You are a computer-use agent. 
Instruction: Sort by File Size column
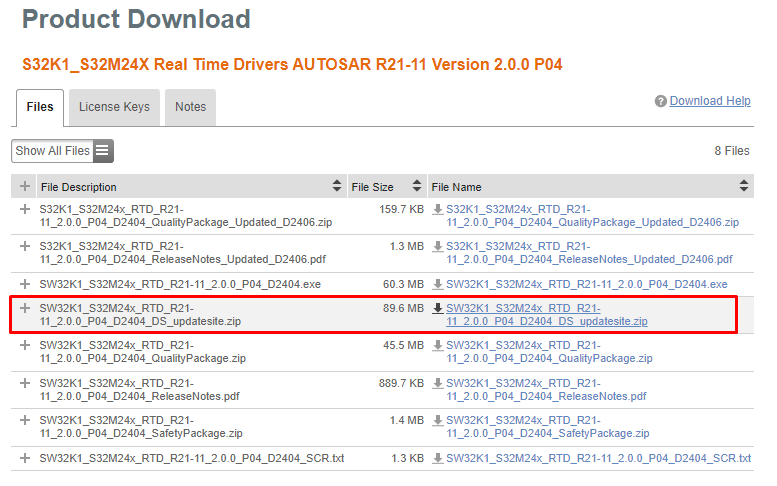click(x=415, y=187)
